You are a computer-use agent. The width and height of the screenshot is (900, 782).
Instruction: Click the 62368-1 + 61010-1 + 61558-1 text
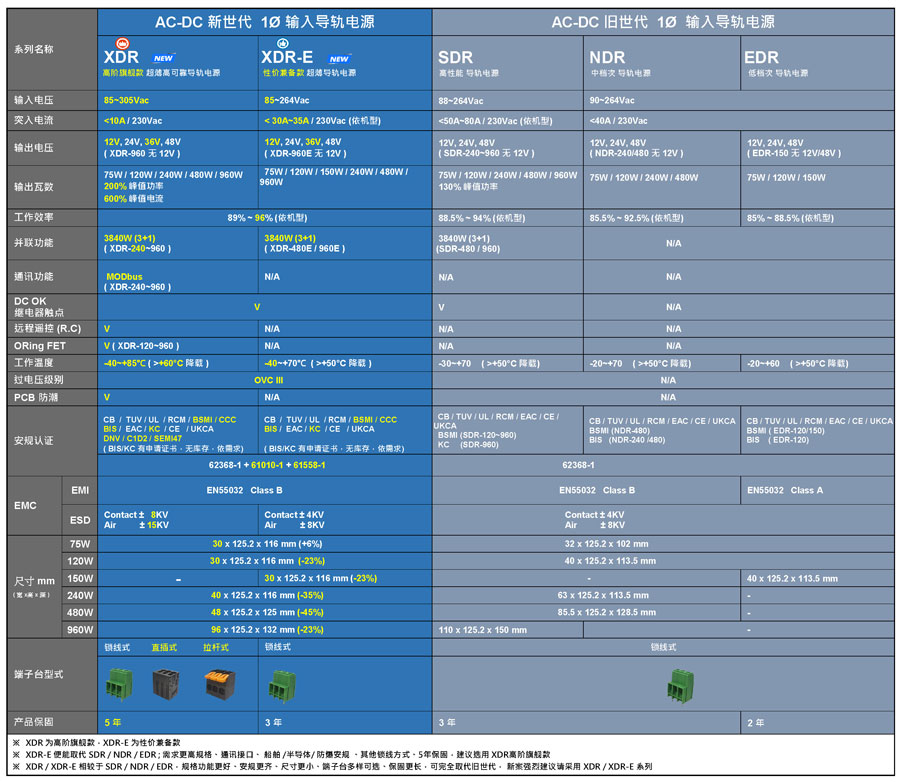pyautogui.click(x=263, y=465)
